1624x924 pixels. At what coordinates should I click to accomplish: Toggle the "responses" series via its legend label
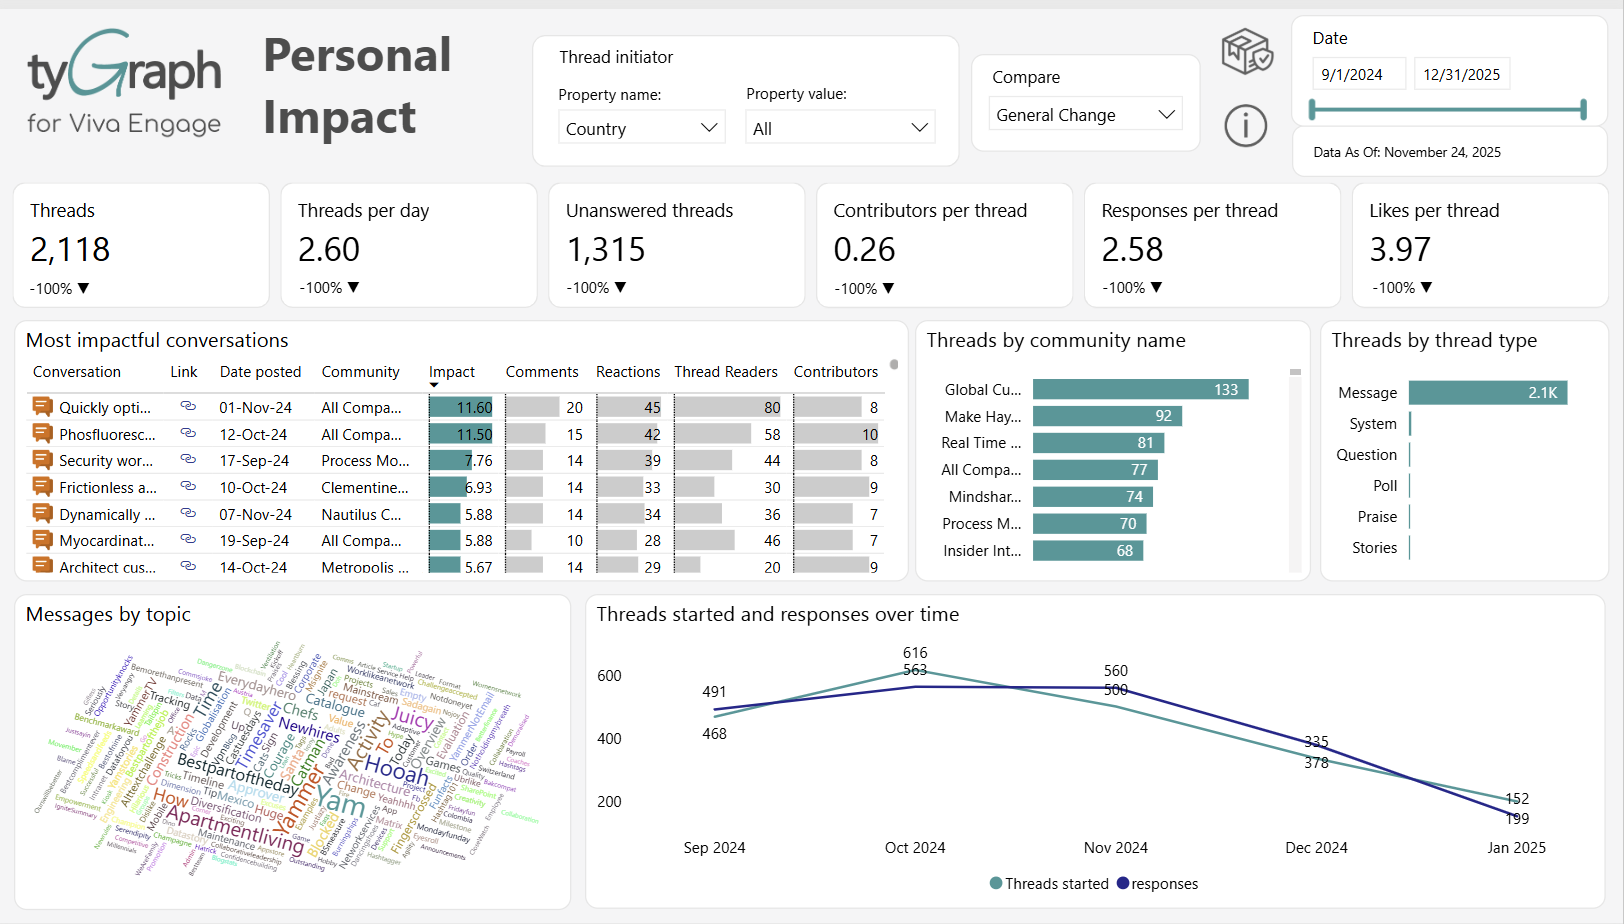1165,883
